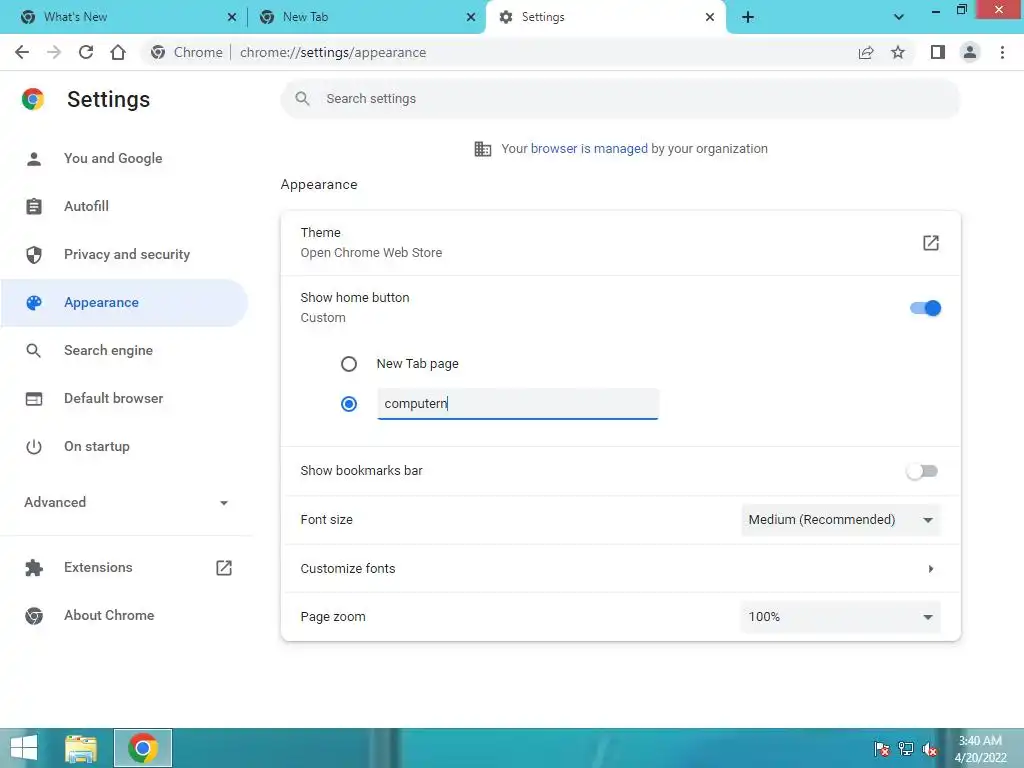Open the Windows Start menu
The width and height of the screenshot is (1024, 768).
tap(24, 748)
